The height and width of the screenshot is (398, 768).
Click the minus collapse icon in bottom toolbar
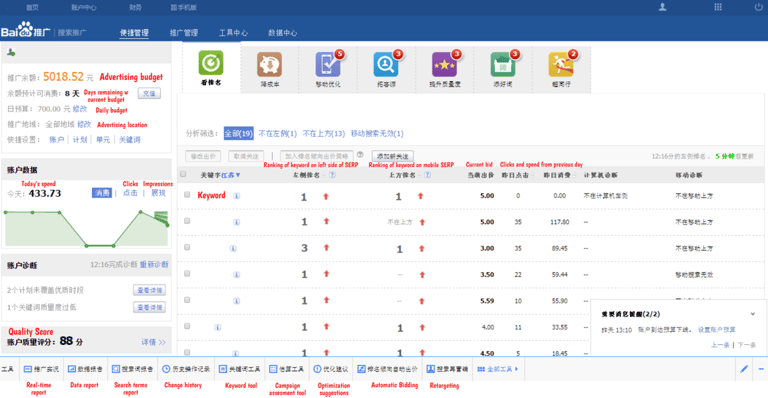[x=761, y=369]
